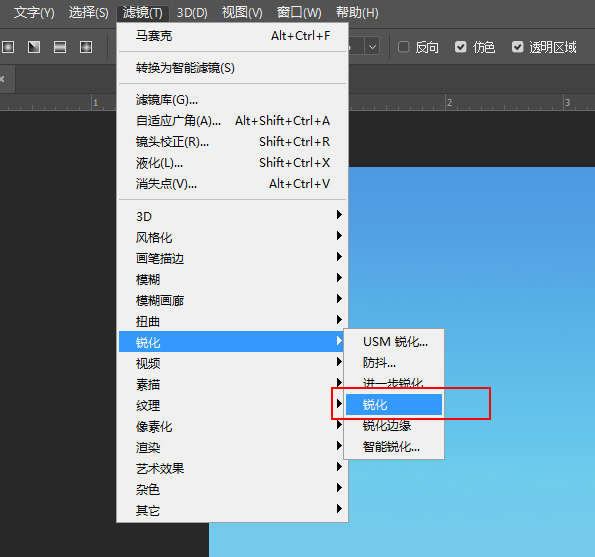The height and width of the screenshot is (557, 595).
Task: Expand the 3D filter submenu
Action: point(233,216)
